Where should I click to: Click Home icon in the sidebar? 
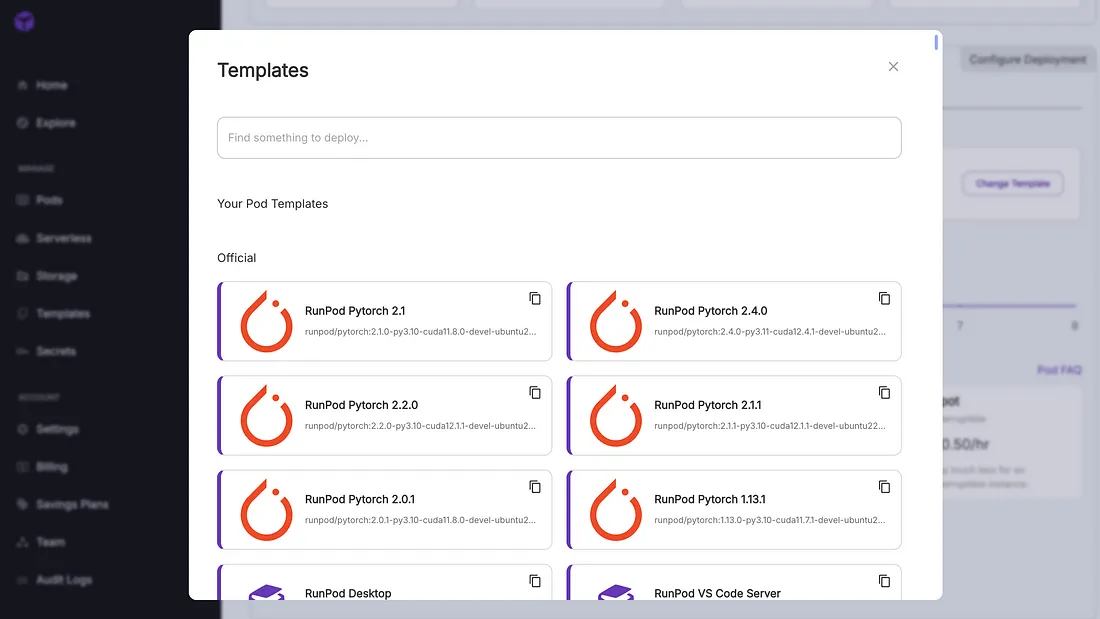point(22,85)
